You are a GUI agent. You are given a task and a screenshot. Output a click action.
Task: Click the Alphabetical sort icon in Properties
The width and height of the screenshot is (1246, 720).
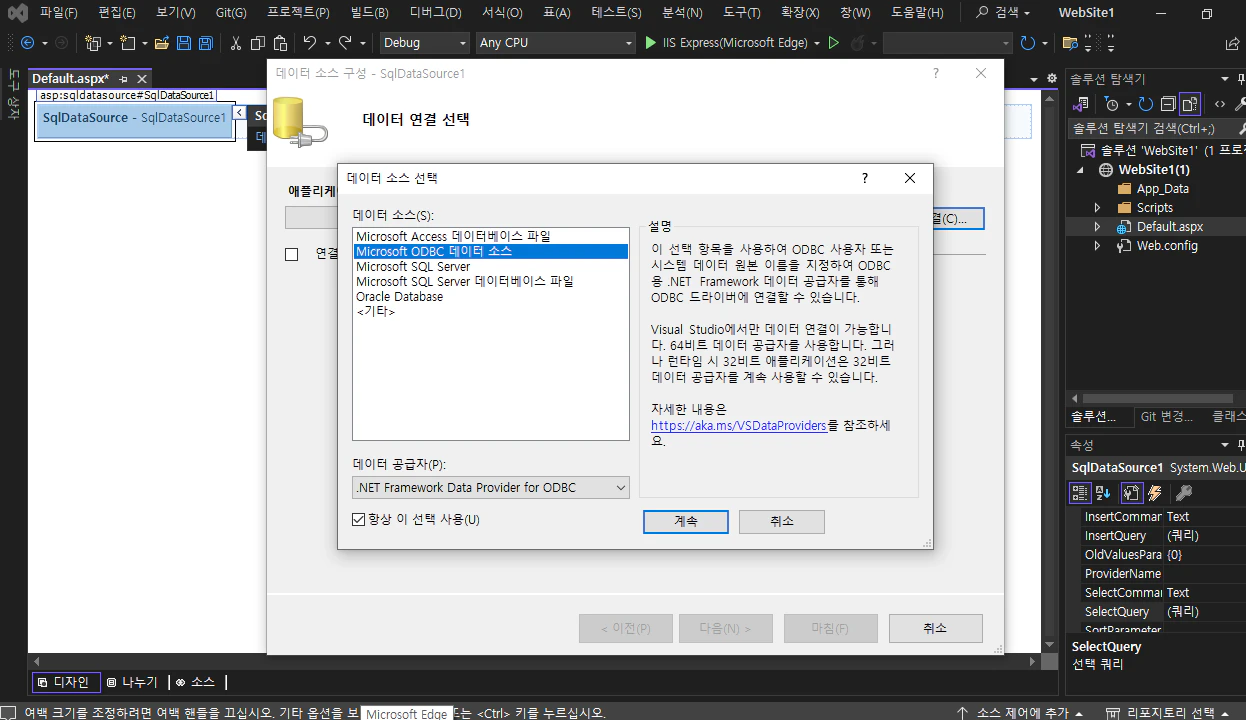[1103, 492]
